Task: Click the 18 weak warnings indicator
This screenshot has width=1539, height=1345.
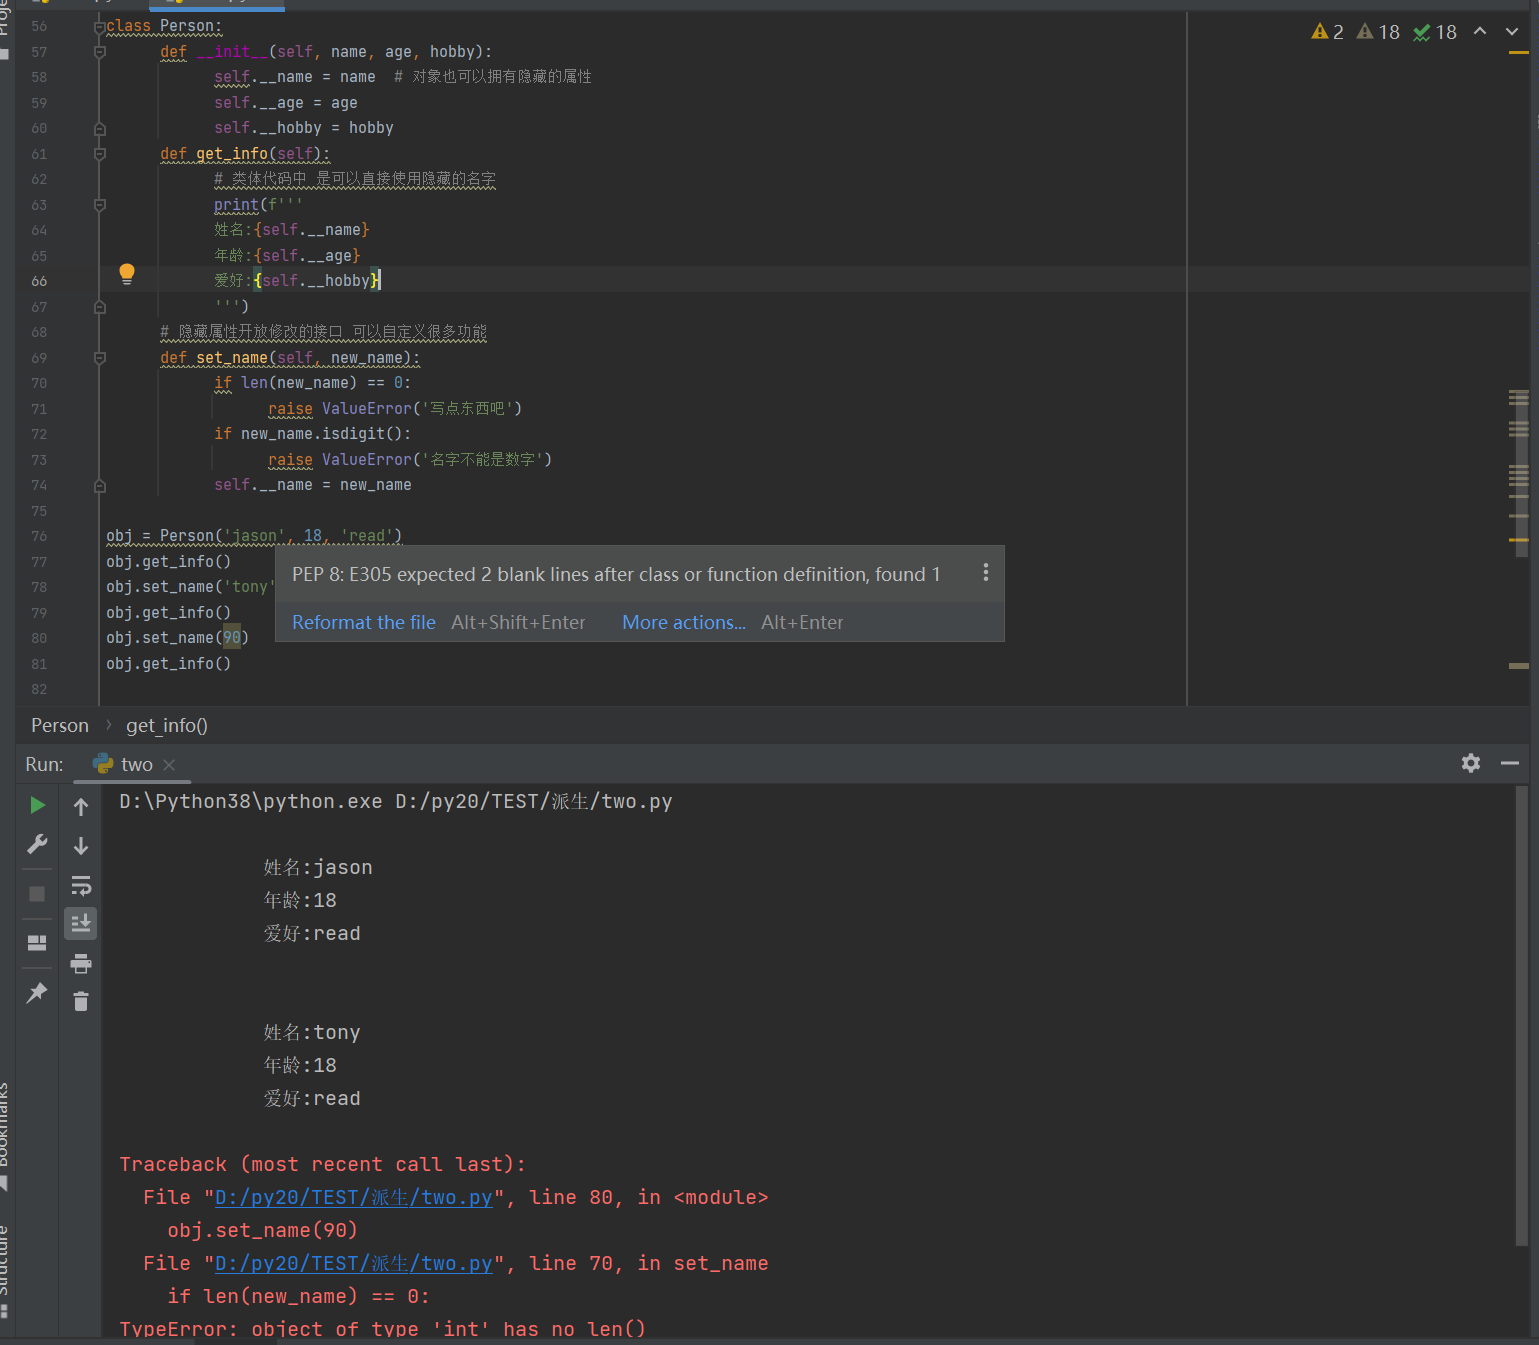Action: pos(1378,32)
